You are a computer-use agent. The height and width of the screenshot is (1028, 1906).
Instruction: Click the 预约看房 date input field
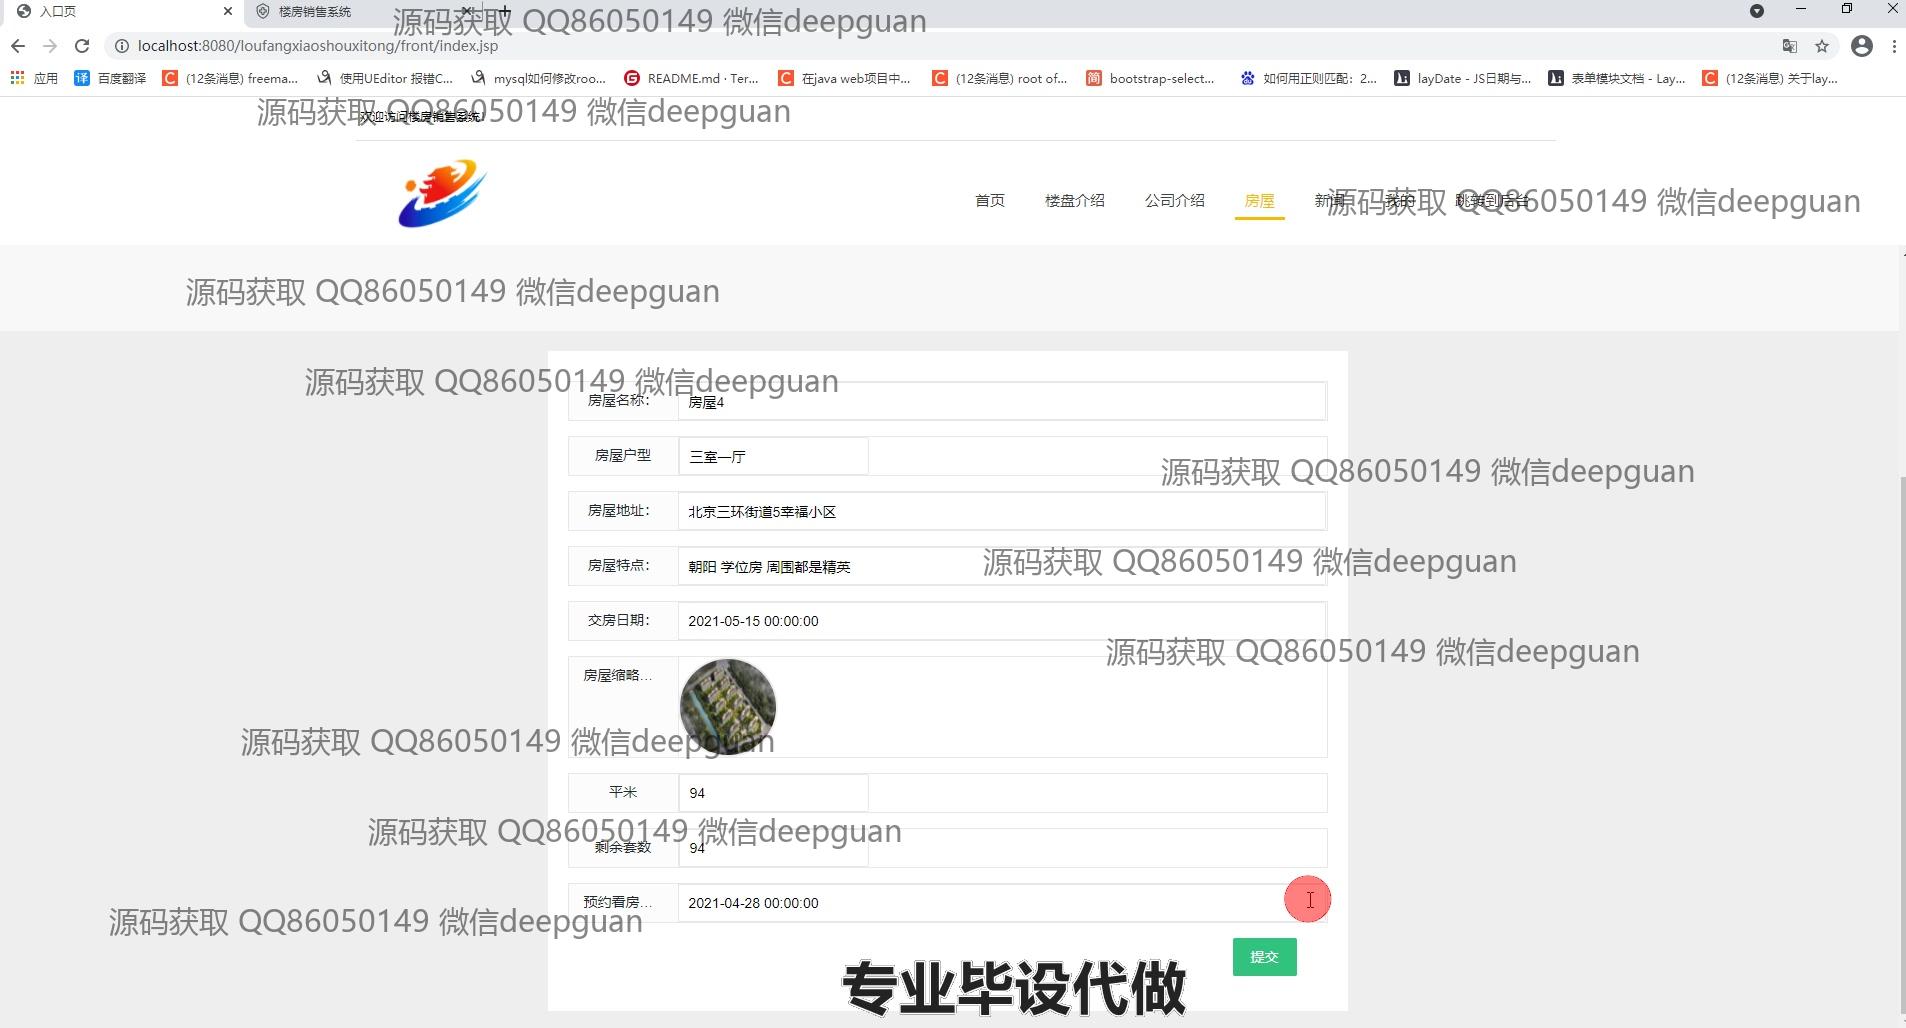click(x=980, y=903)
